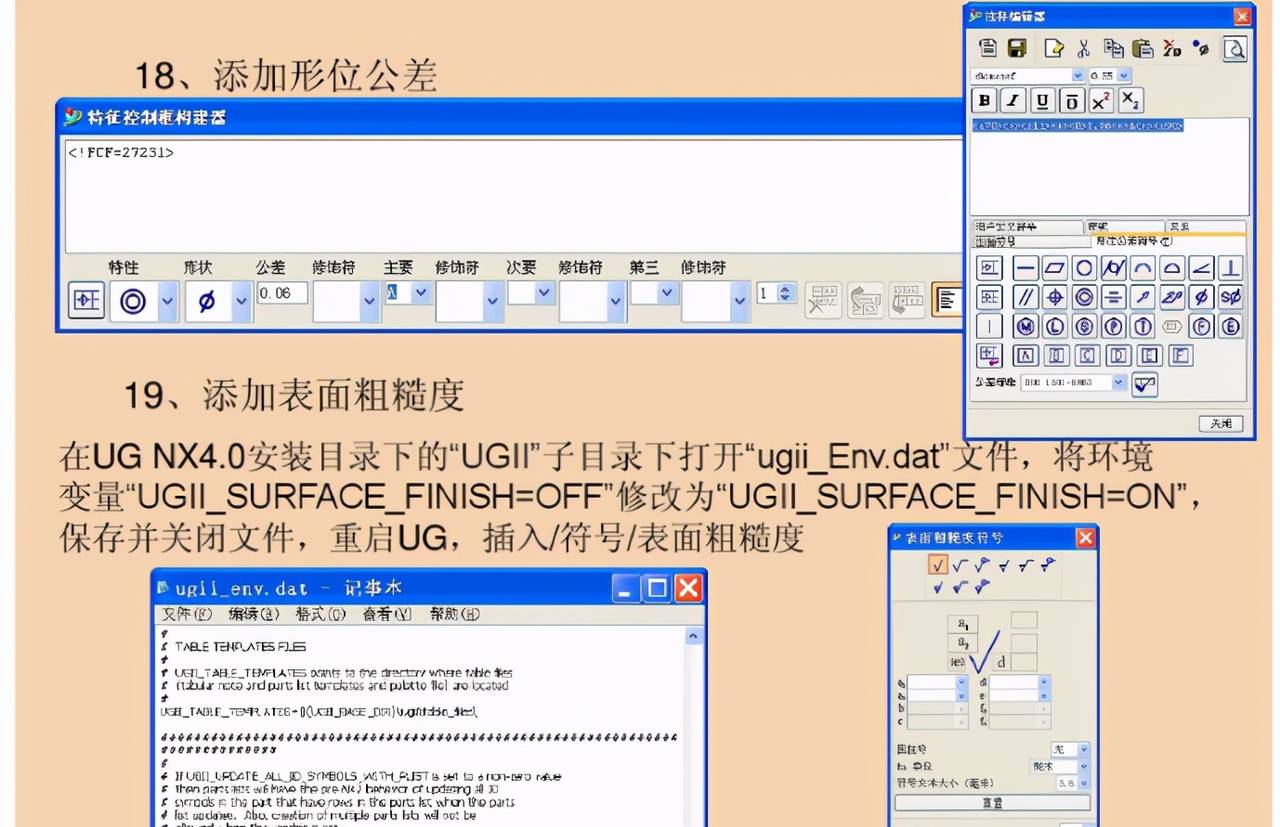Select the parallelism symbol in symbol palette
This screenshot has width=1280, height=827.
[x=1028, y=297]
